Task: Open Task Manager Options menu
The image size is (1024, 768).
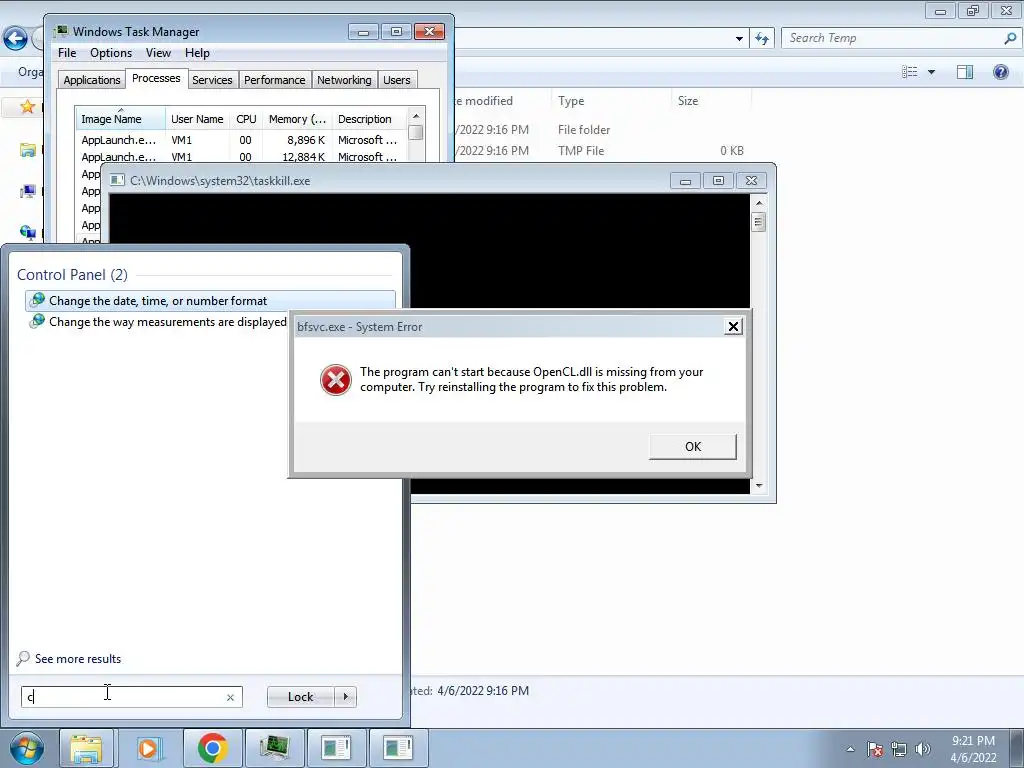Action: pos(111,53)
